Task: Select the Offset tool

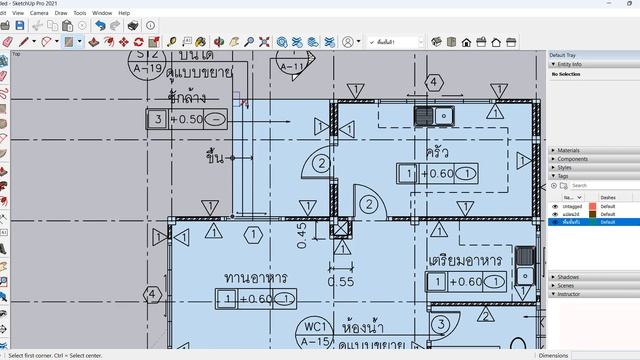Action: pos(109,42)
